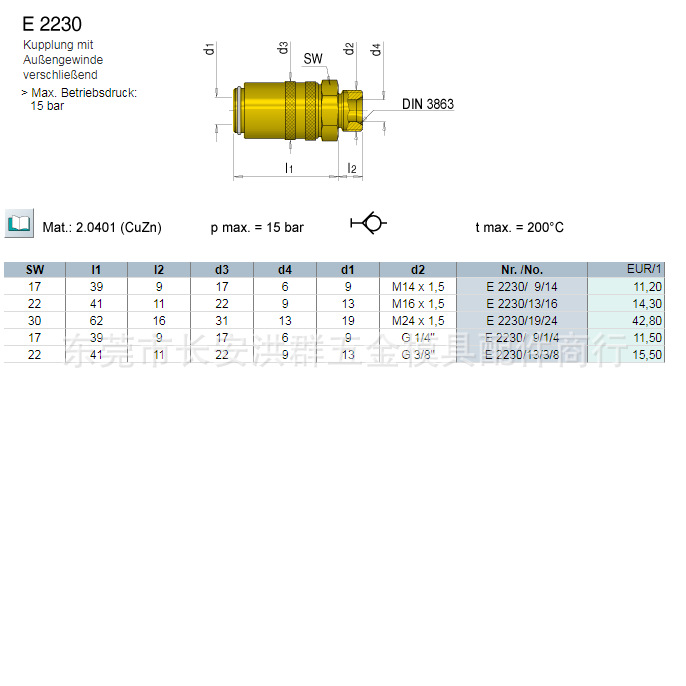Screen dimensions: 686x686
Task: Click the price 11,20
Action: click(x=648, y=287)
